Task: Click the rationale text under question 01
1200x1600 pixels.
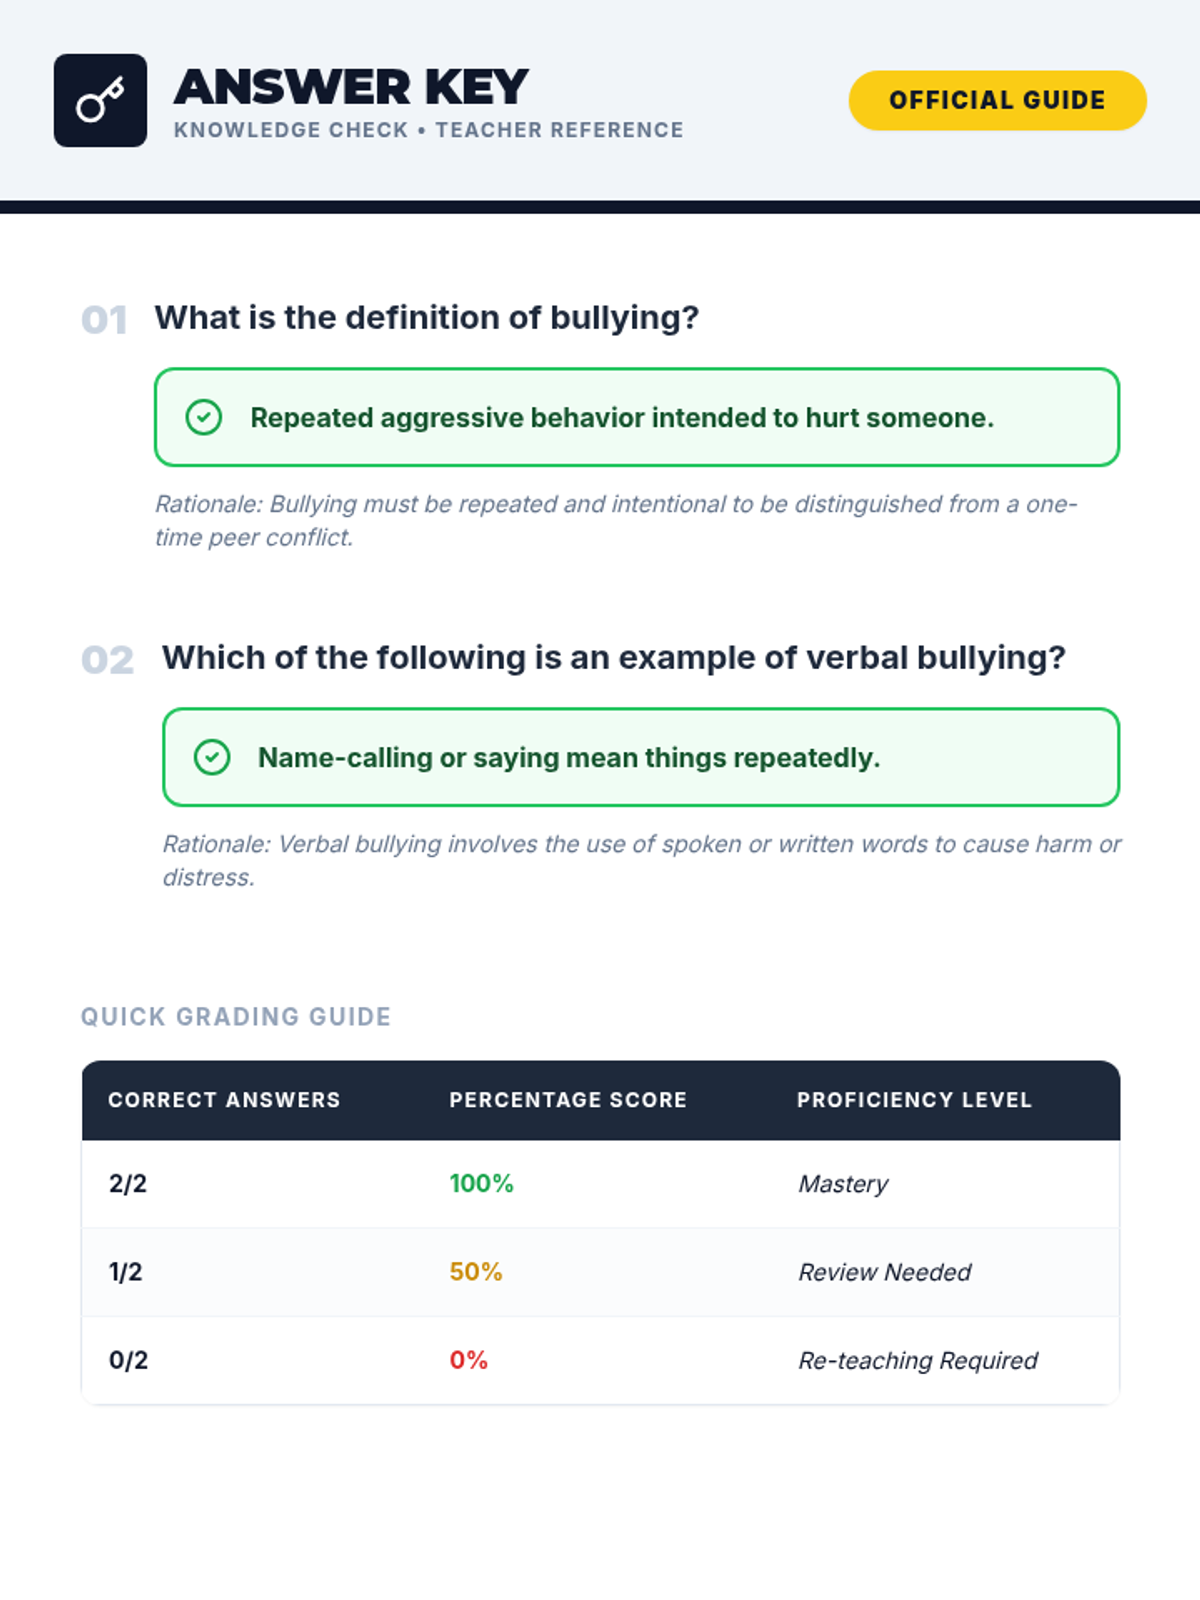Action: (x=614, y=520)
